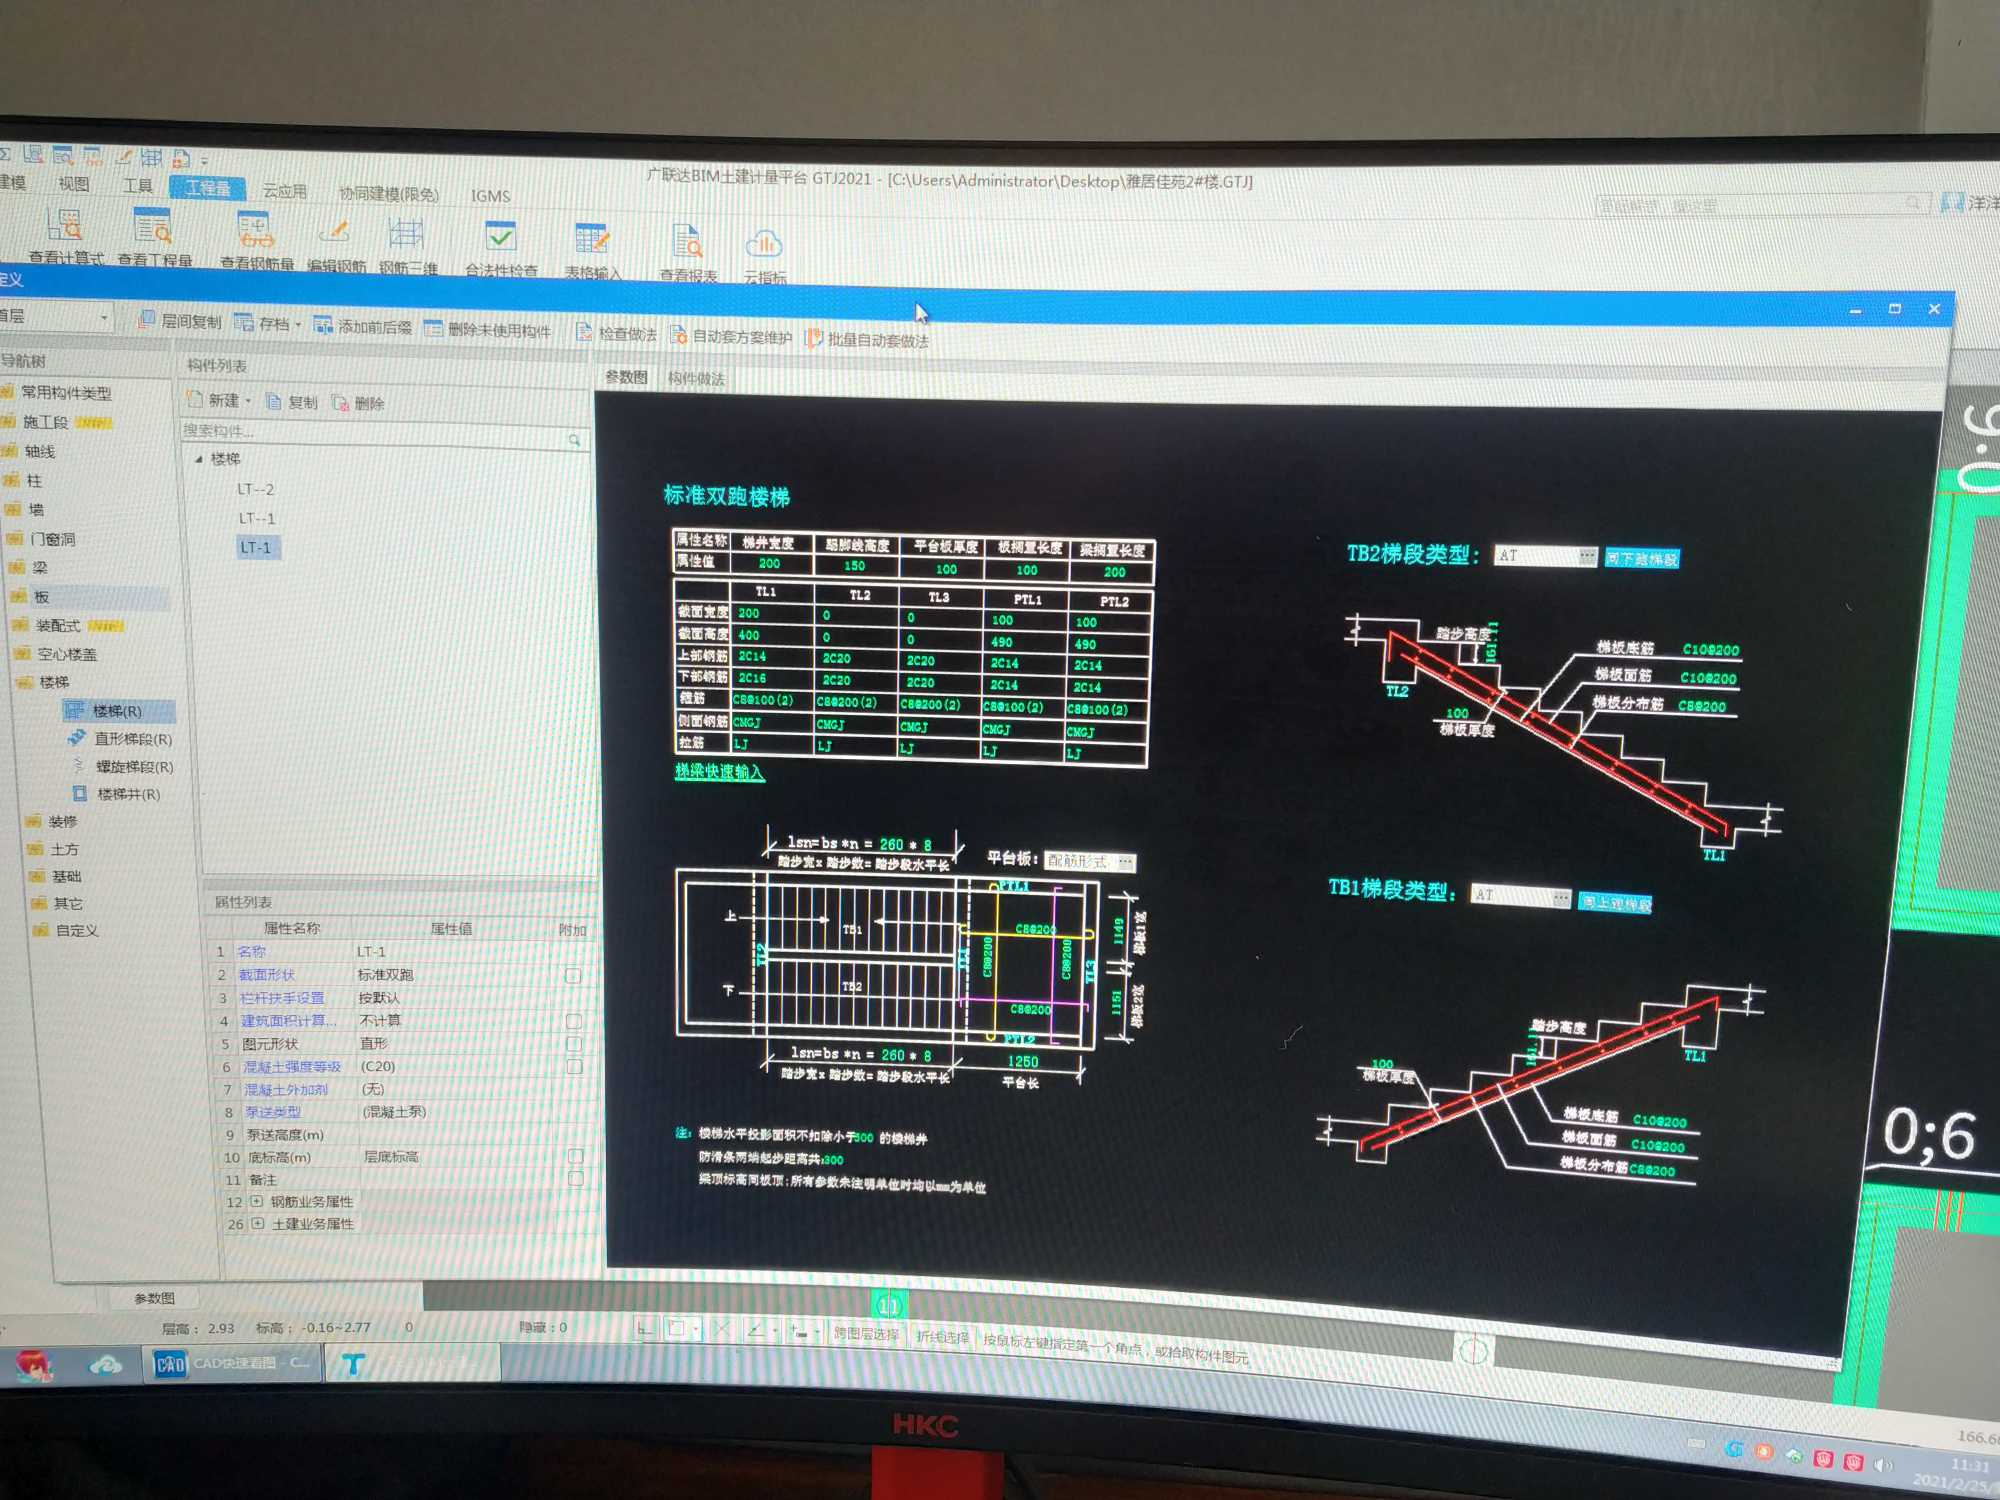Open 查看钢筋量 glasses icon
Screen dimensions: 2000x1500
pos(256,241)
